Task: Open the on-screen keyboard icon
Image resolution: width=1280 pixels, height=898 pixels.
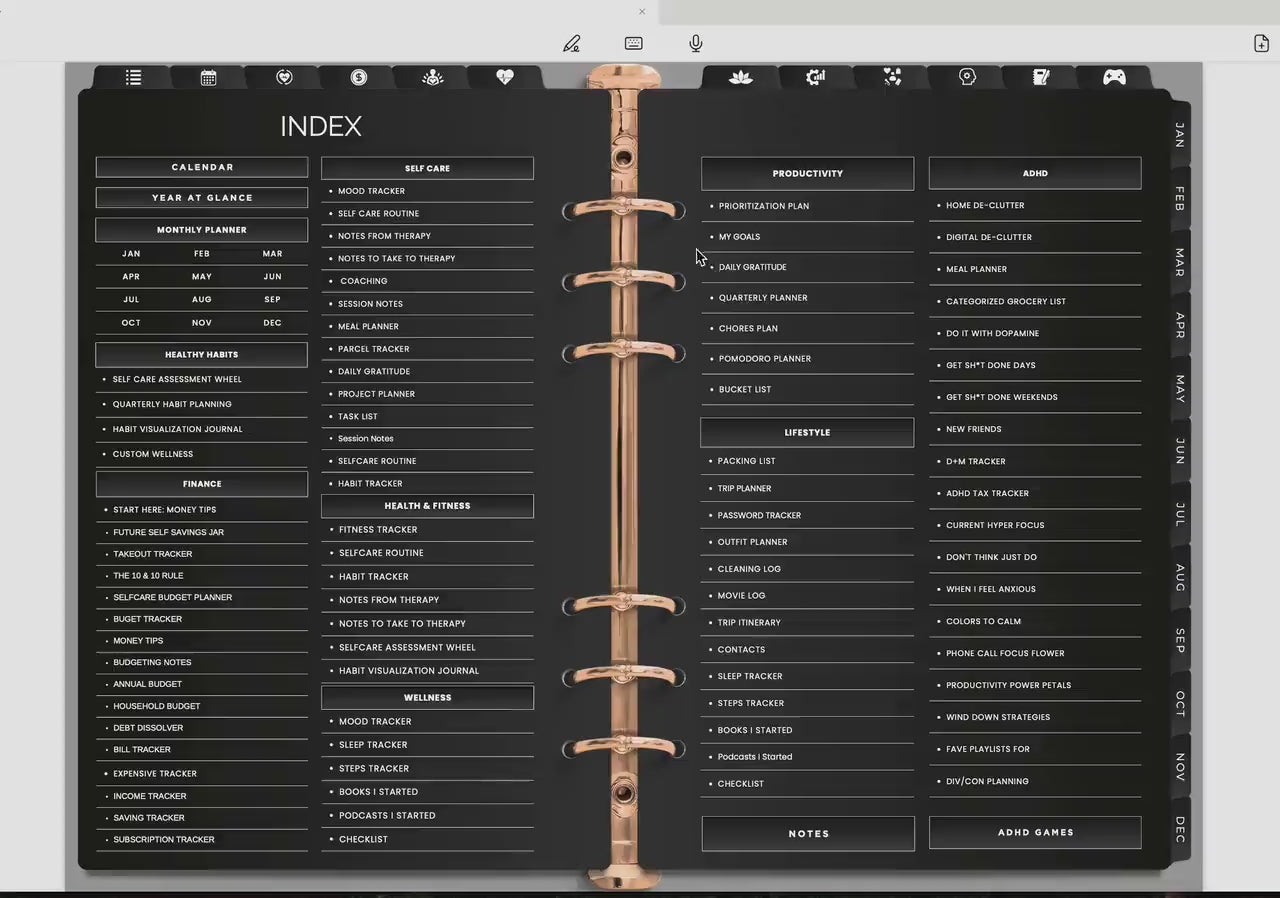Action: 633,43
